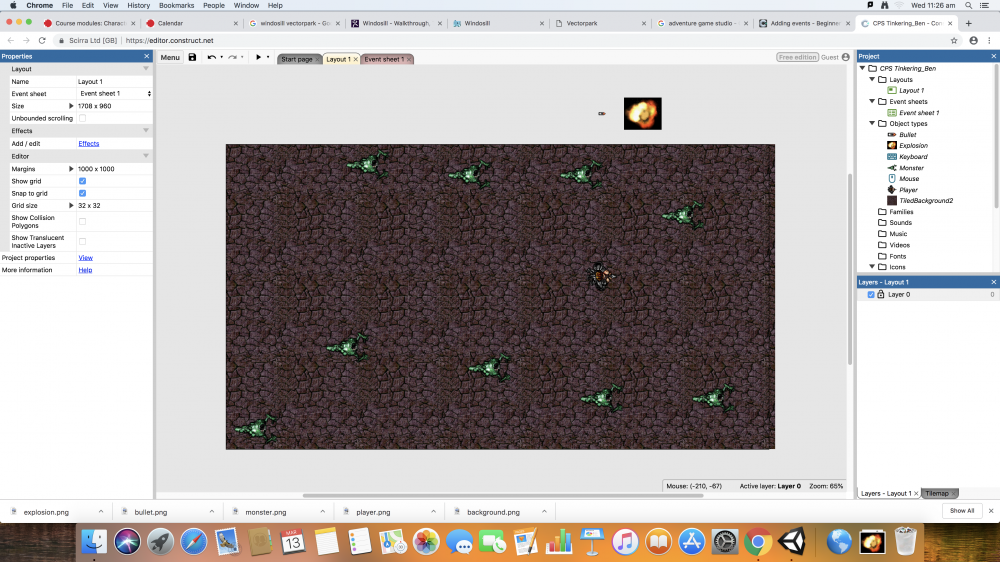This screenshot has width=1000, height=562.
Task: Collapse the Effects properties section
Action: (145, 131)
